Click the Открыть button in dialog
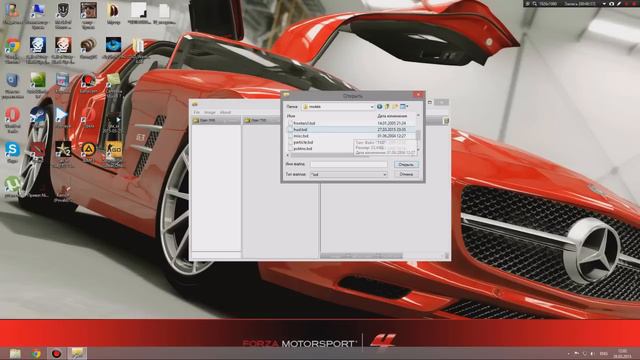This screenshot has width=640, height=360. [406, 164]
